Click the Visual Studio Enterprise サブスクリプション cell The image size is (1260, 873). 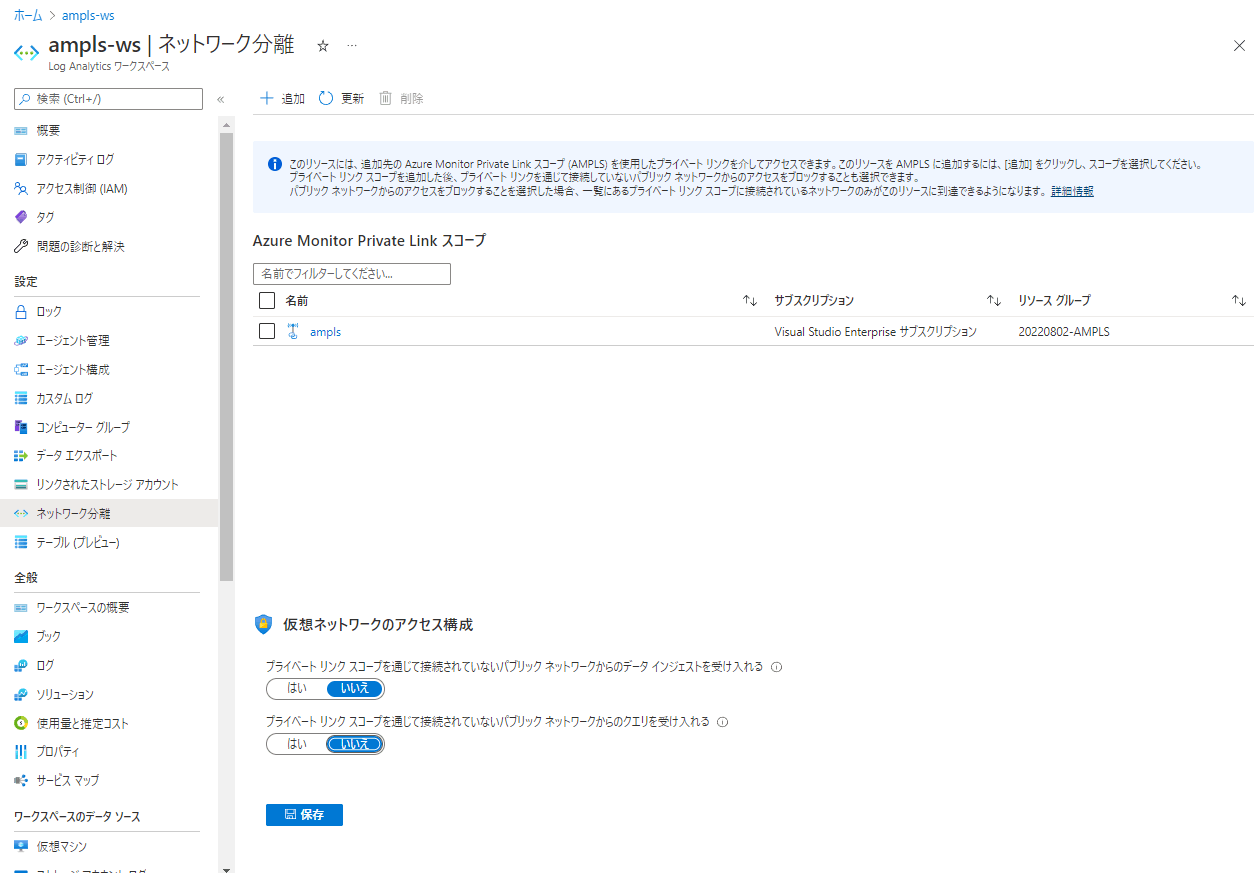[875, 332]
